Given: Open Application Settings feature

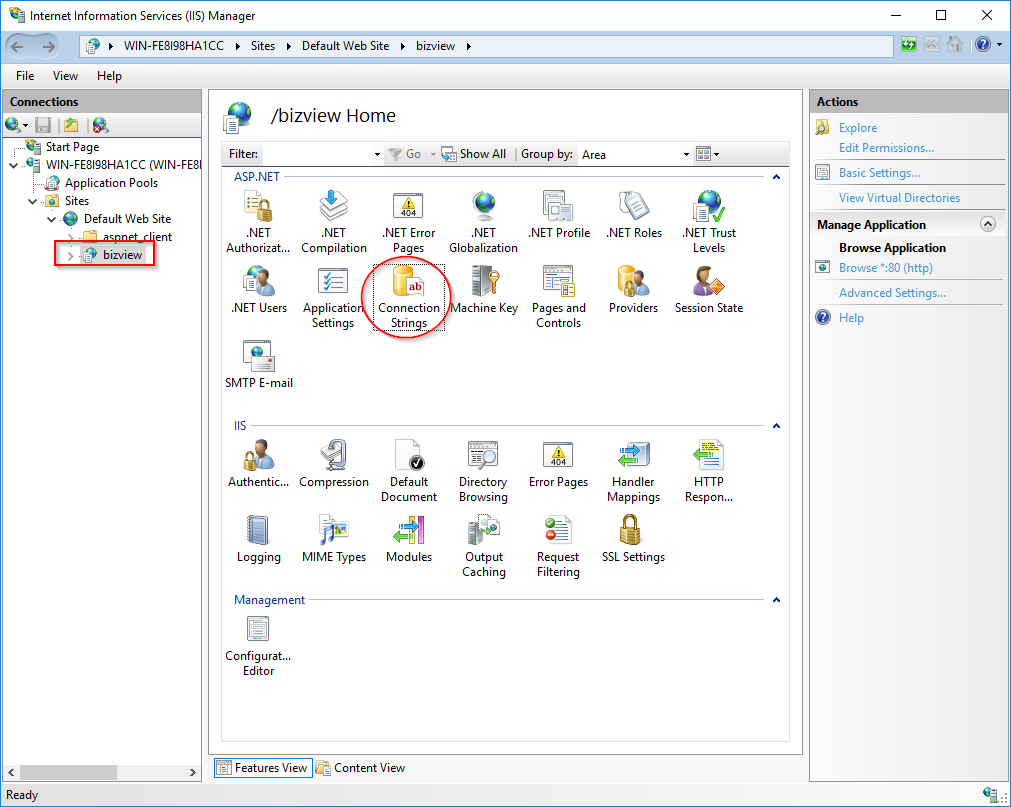Looking at the screenshot, I should 333,297.
